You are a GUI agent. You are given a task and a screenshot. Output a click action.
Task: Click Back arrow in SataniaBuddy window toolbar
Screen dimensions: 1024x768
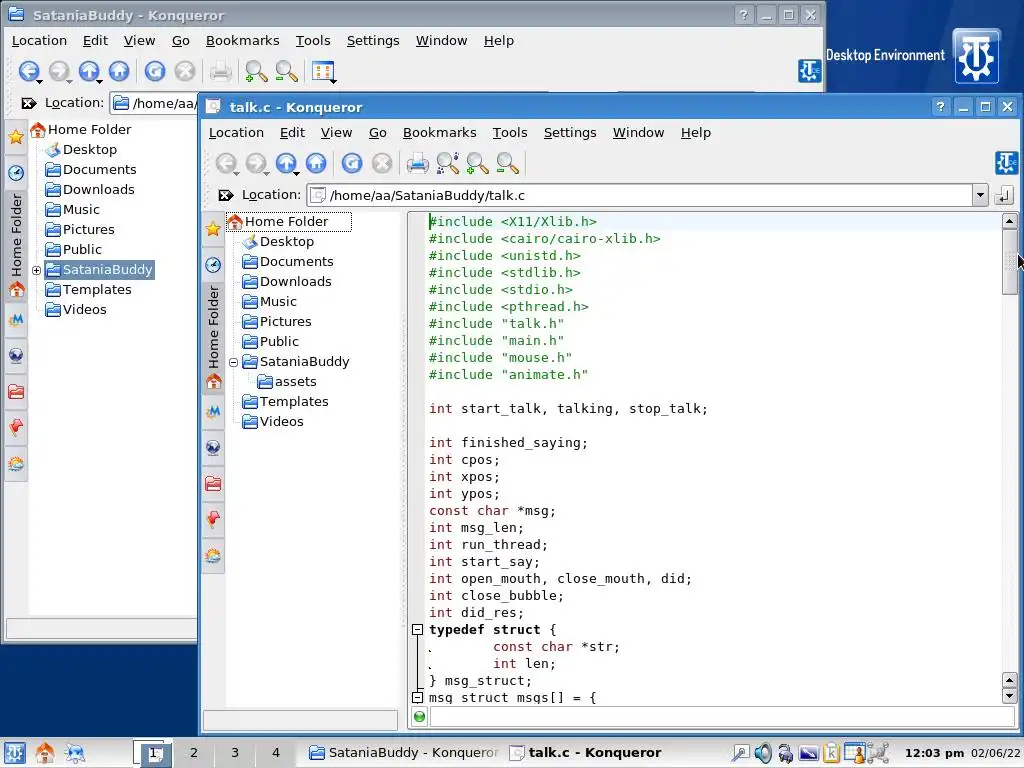pyautogui.click(x=29, y=71)
